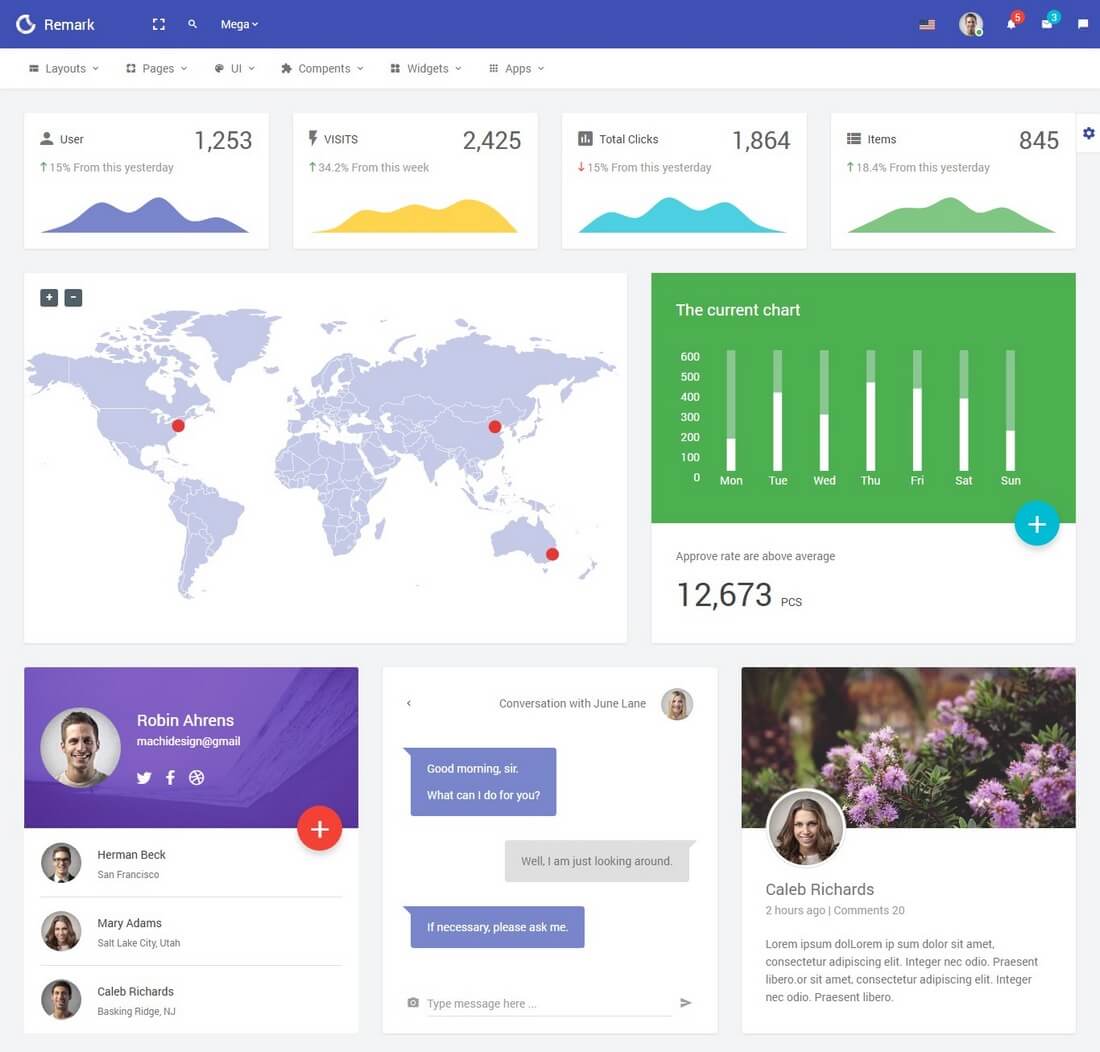Click the fullscreen toggle icon in header
The width and height of the screenshot is (1100, 1052).
coord(159,25)
